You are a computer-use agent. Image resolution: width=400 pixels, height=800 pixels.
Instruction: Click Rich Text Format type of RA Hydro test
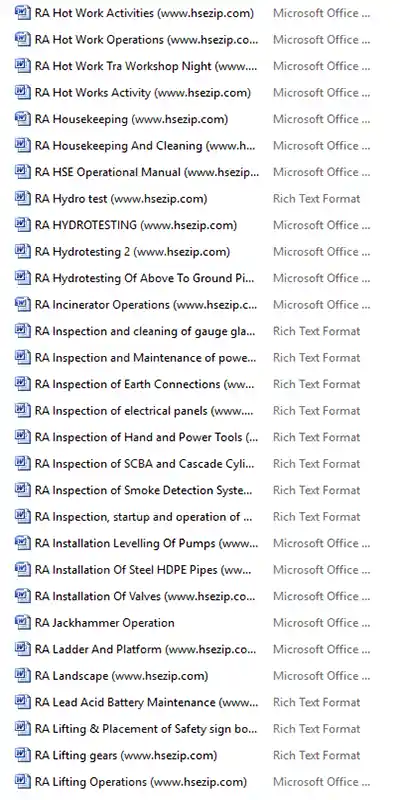317,198
